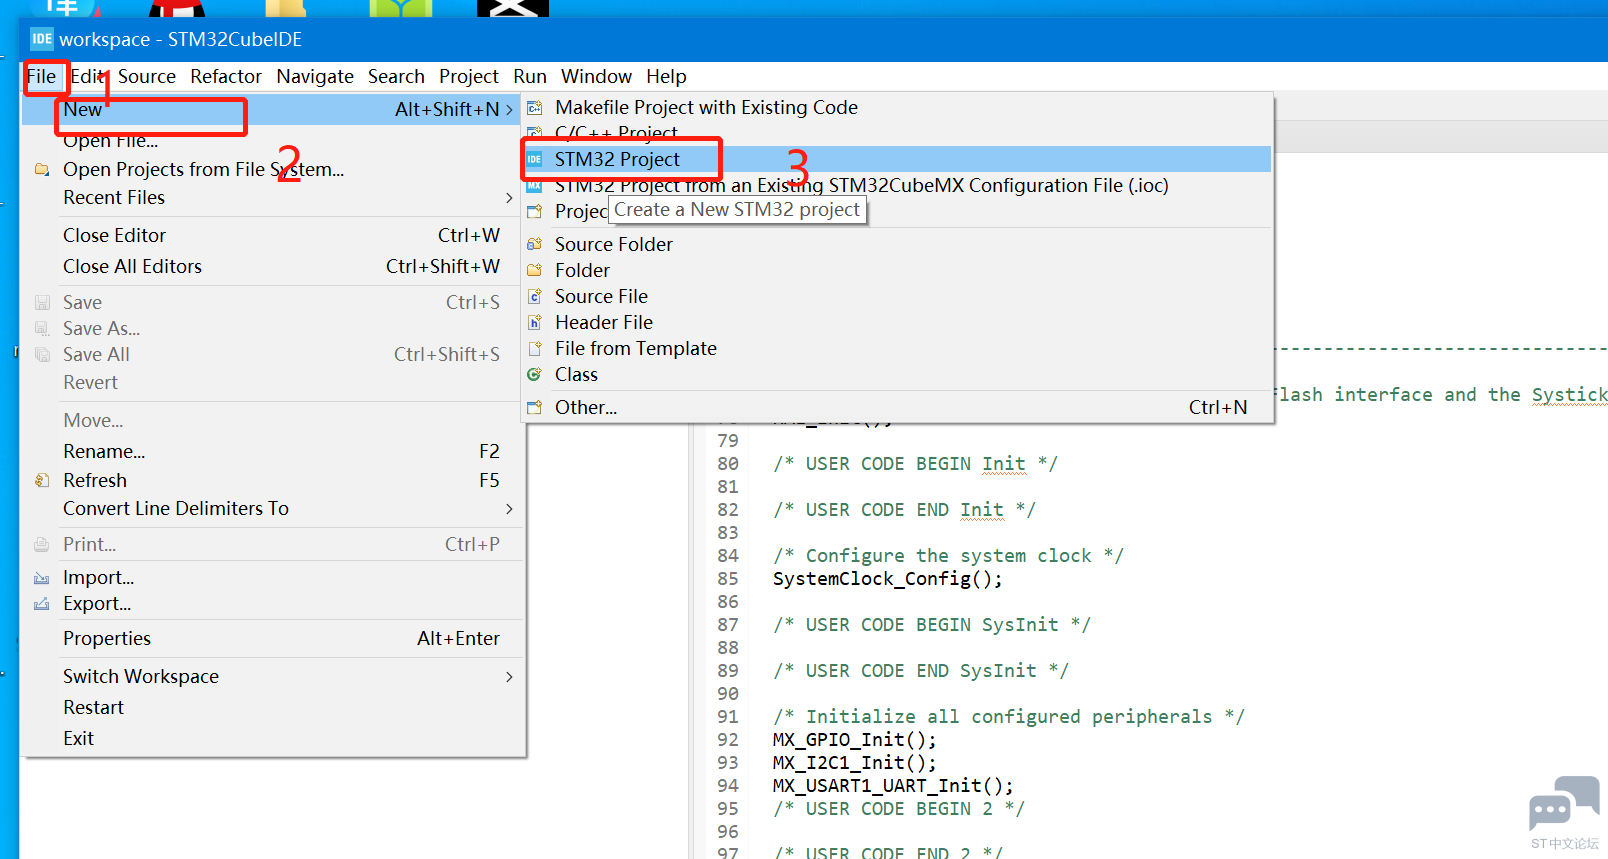The height and width of the screenshot is (859, 1608).
Task: Click the Refresh icon in File menu
Action: [x=42, y=480]
